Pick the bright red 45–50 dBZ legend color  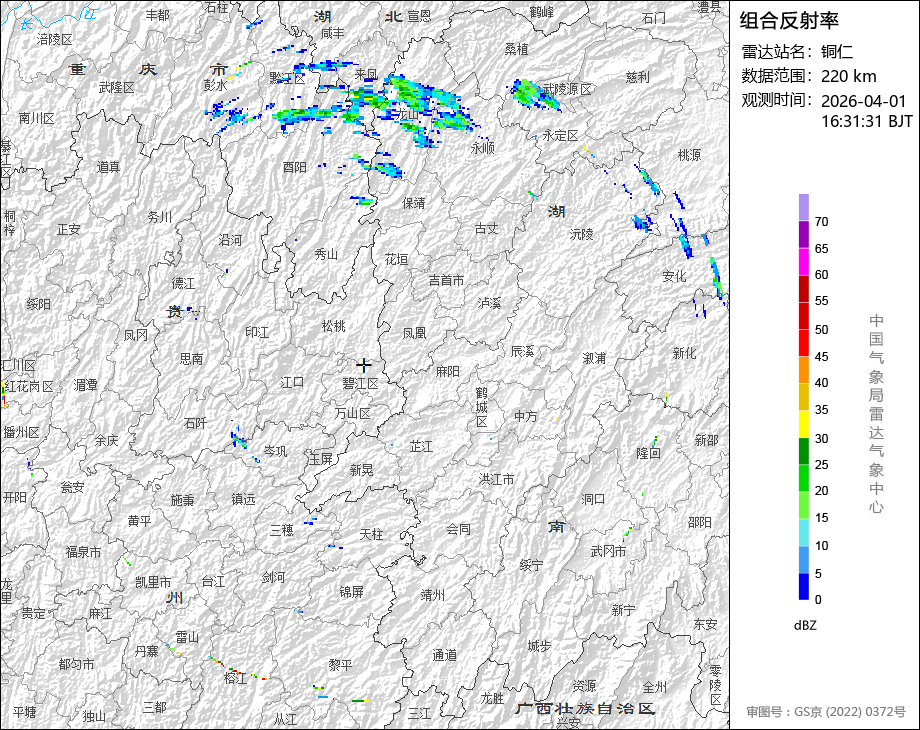coord(803,343)
